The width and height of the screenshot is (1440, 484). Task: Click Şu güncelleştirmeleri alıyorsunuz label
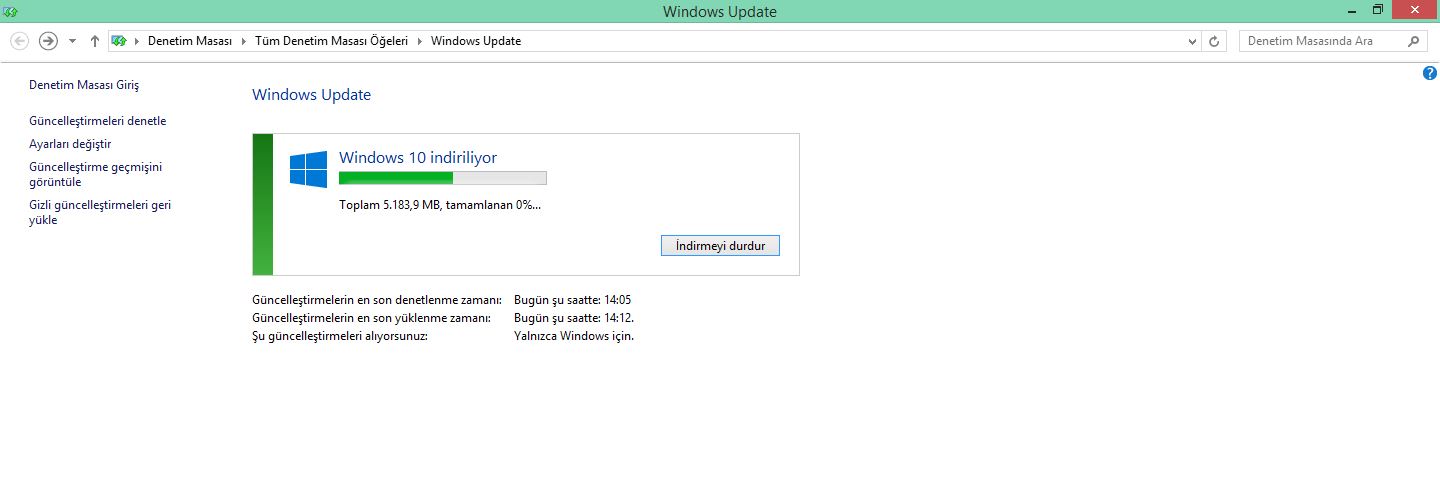(340, 336)
